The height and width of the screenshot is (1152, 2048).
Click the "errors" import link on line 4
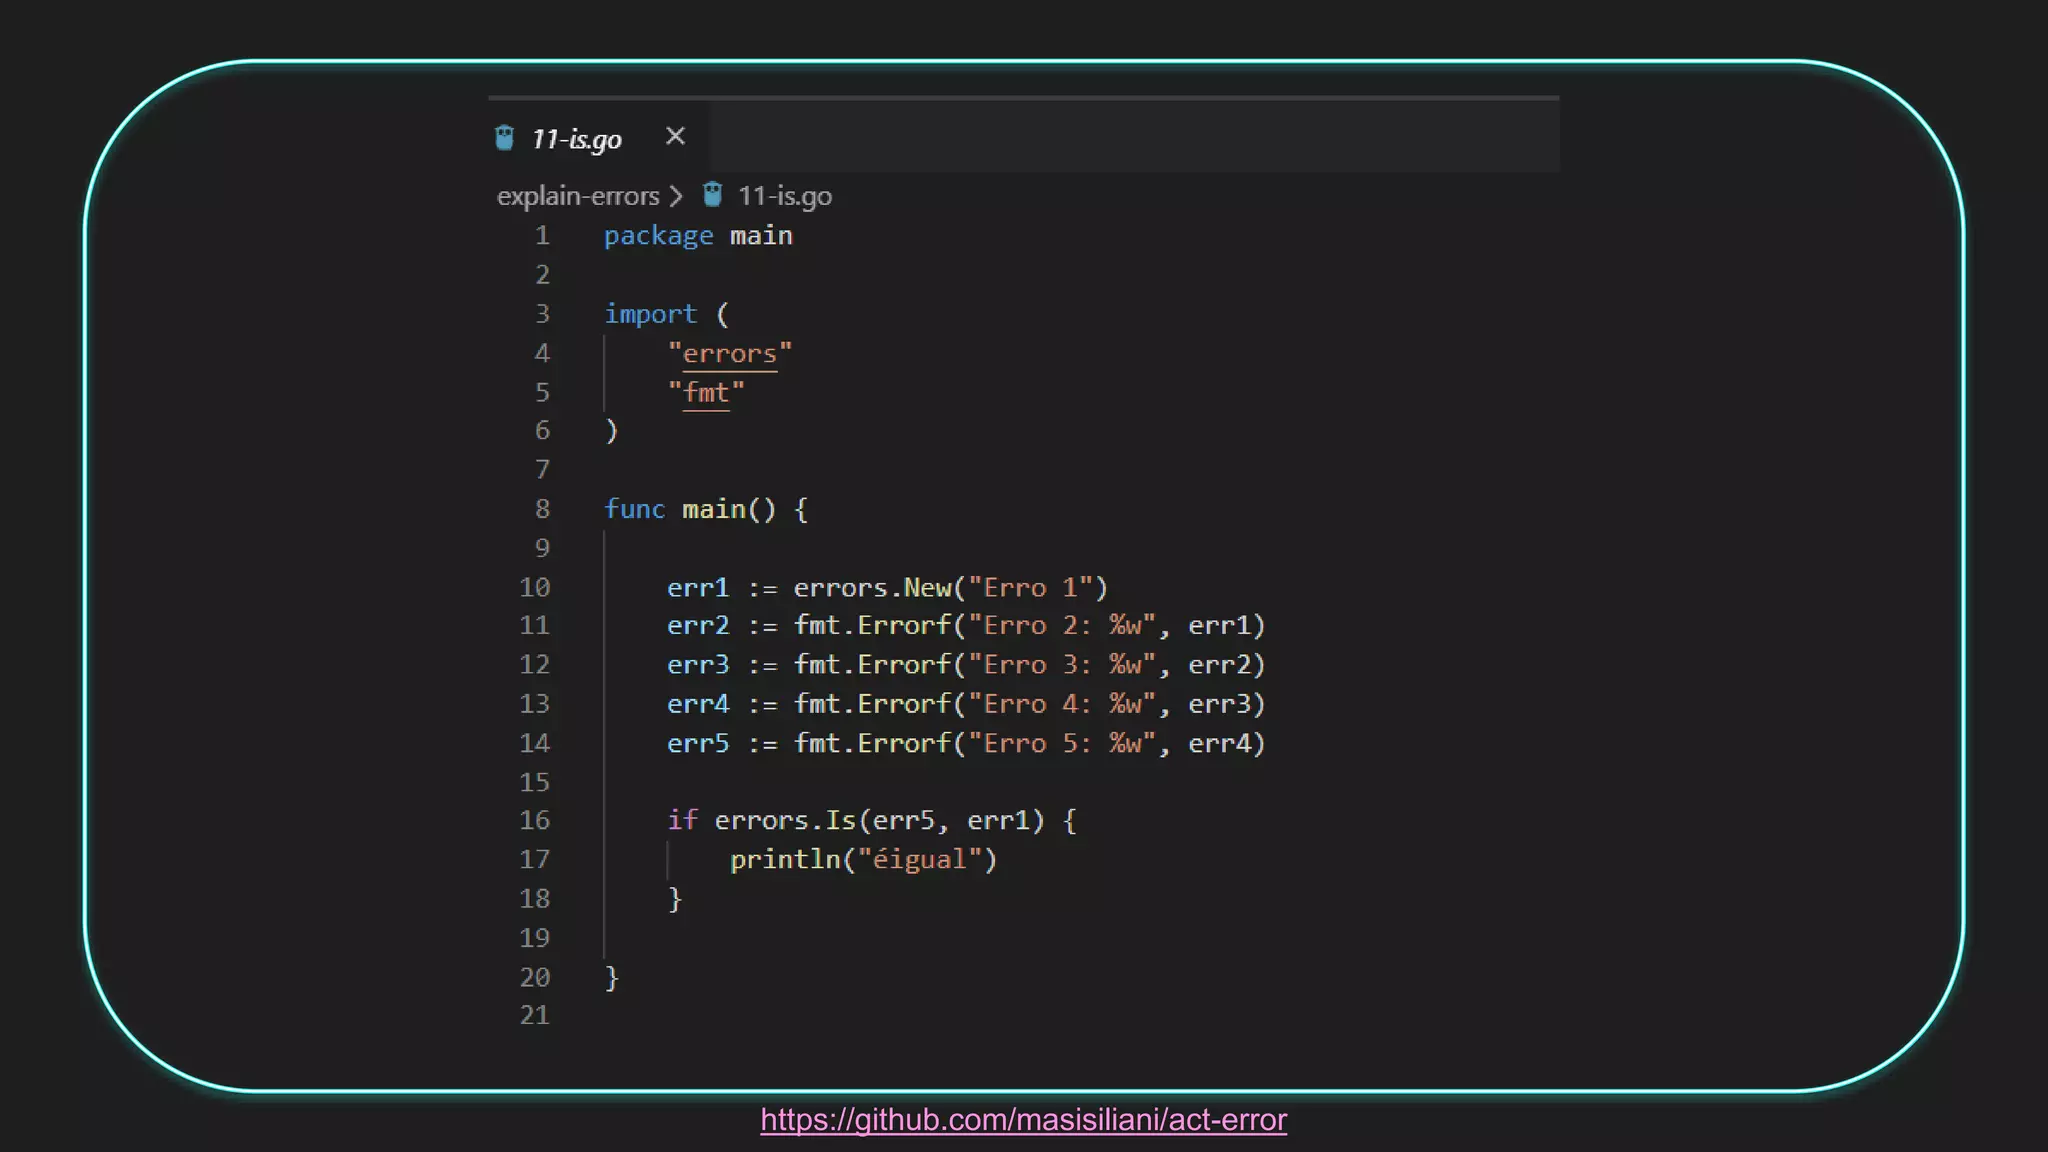point(730,354)
